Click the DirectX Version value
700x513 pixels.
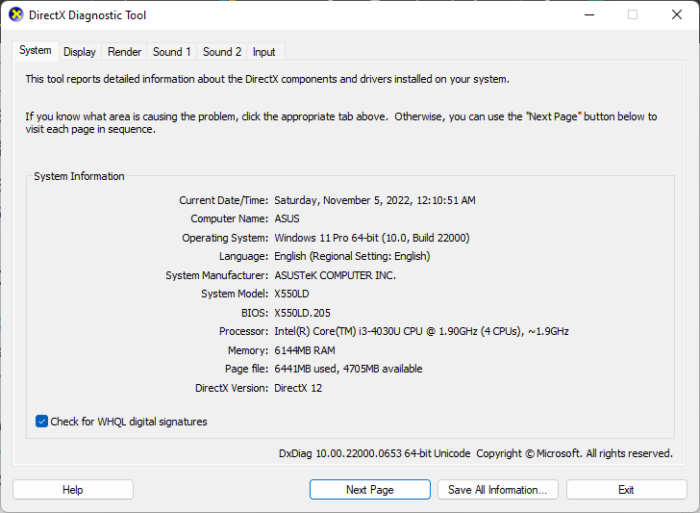(298, 388)
